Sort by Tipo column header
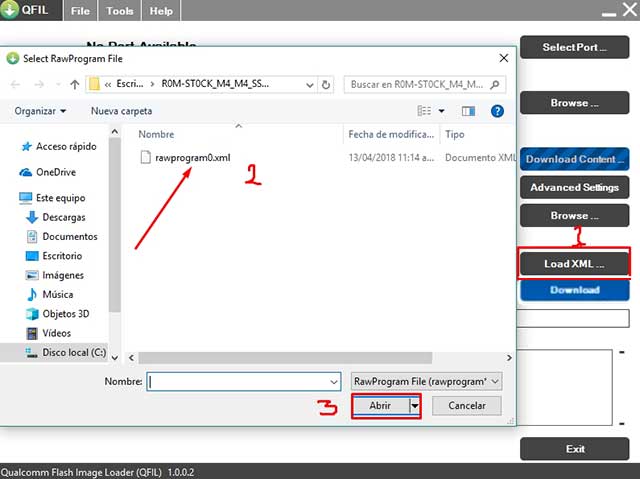Screen dimensions: 640x479 coord(455,134)
